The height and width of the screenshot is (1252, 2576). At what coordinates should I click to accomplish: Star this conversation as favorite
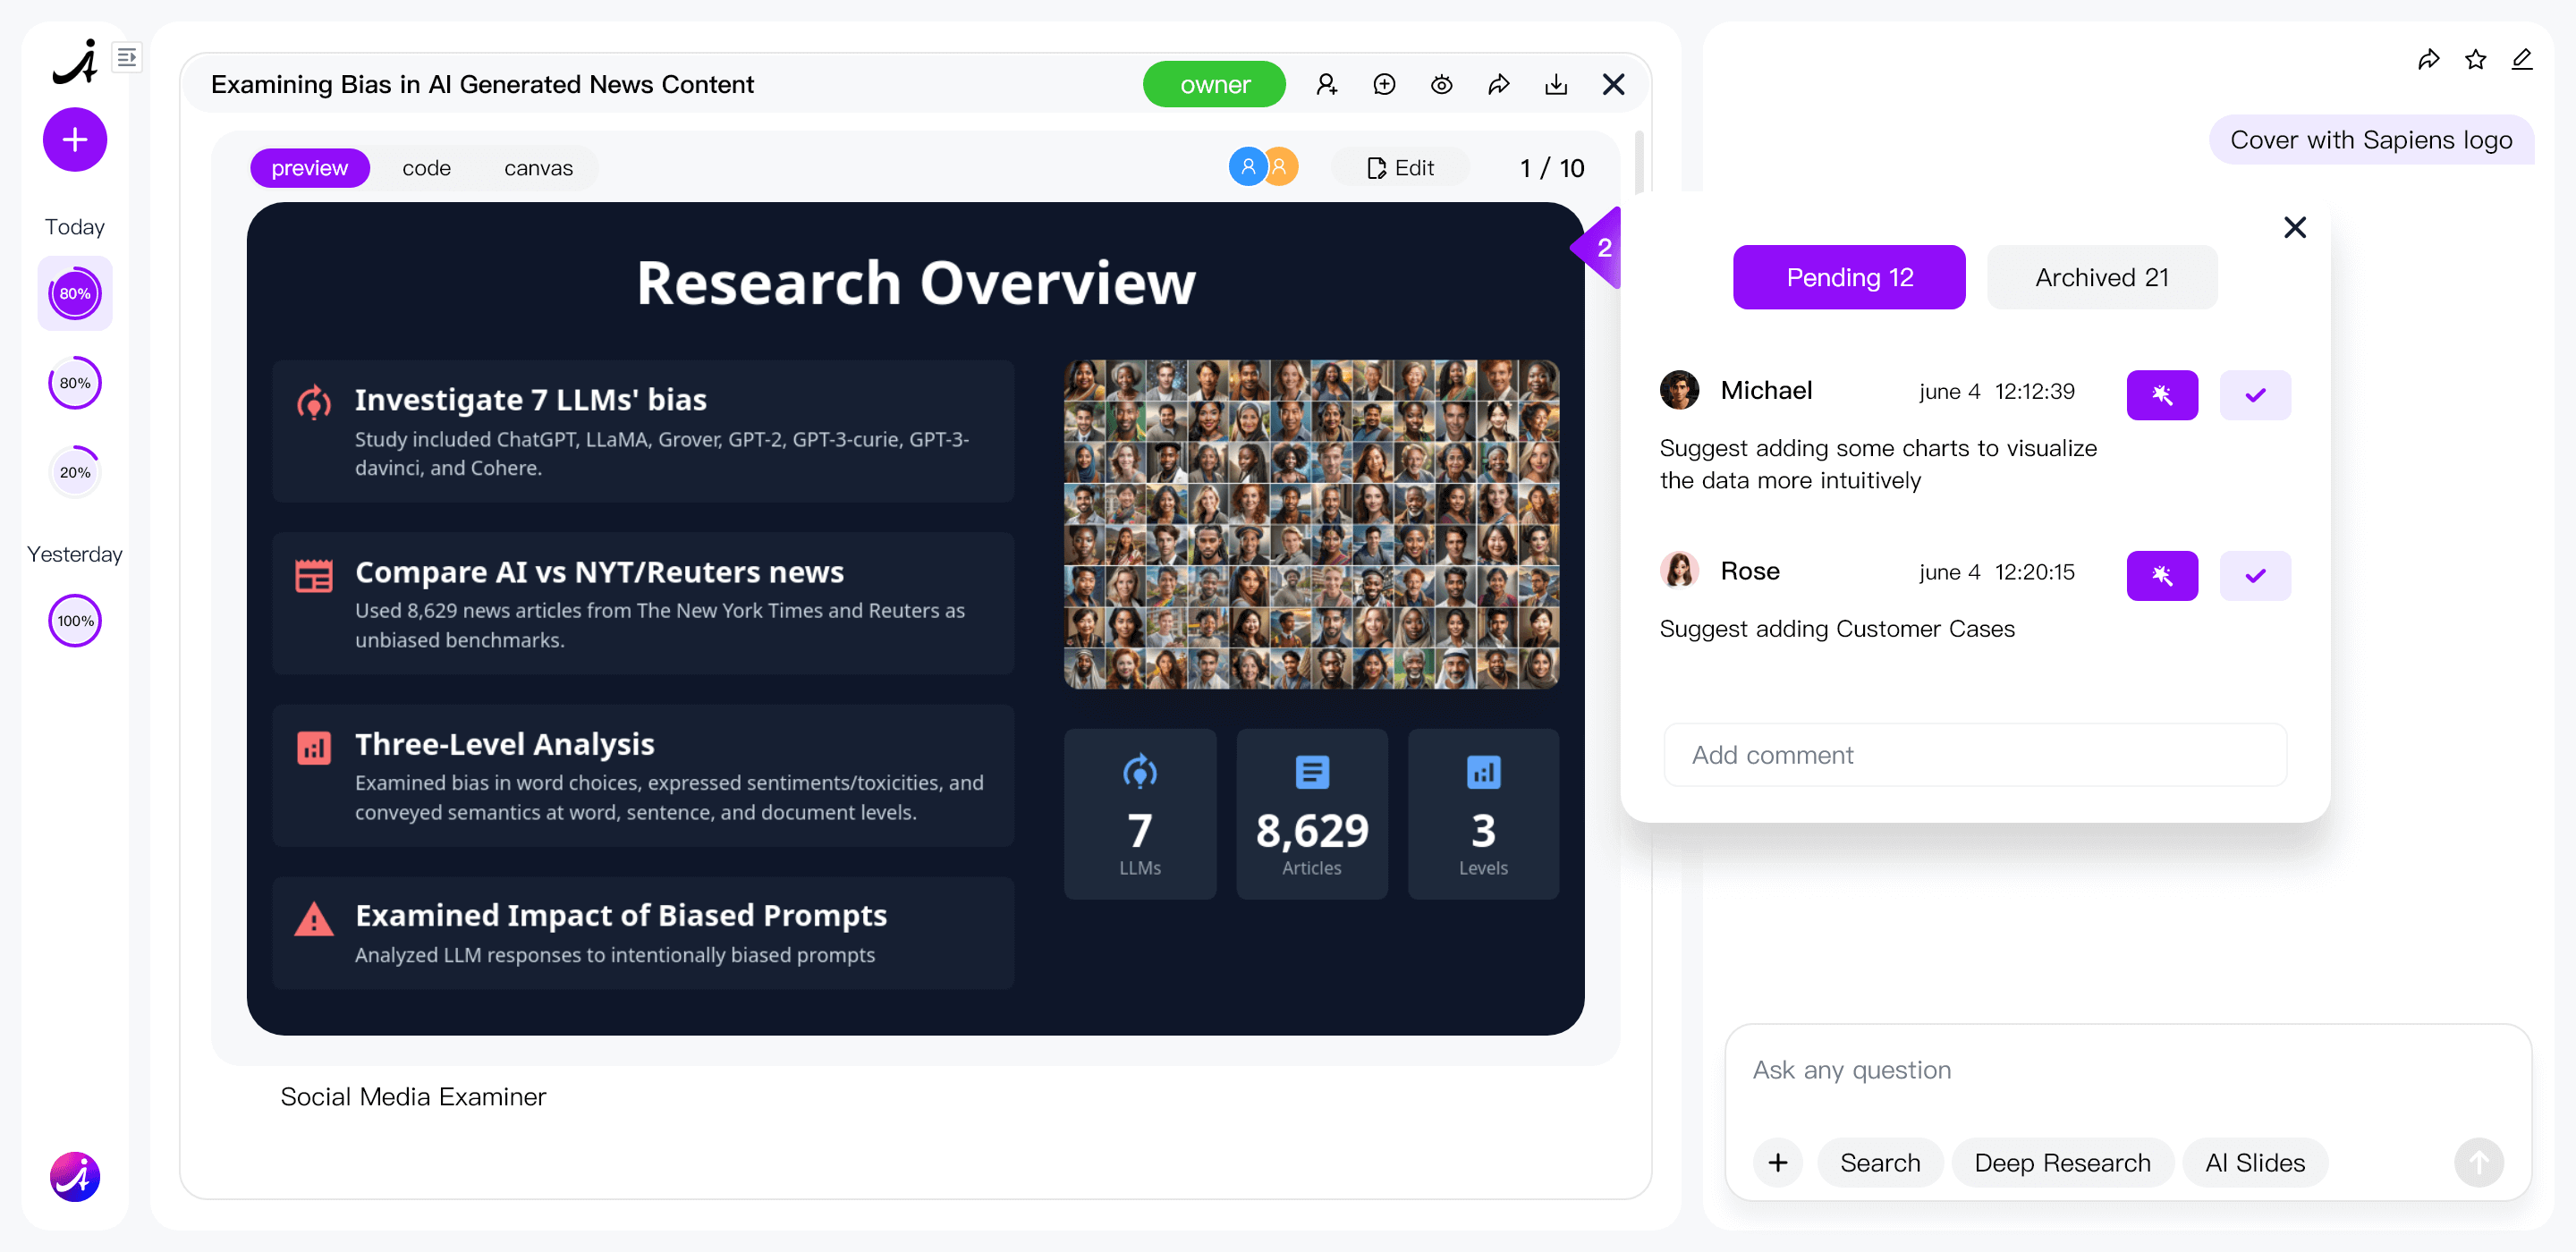coord(2475,60)
